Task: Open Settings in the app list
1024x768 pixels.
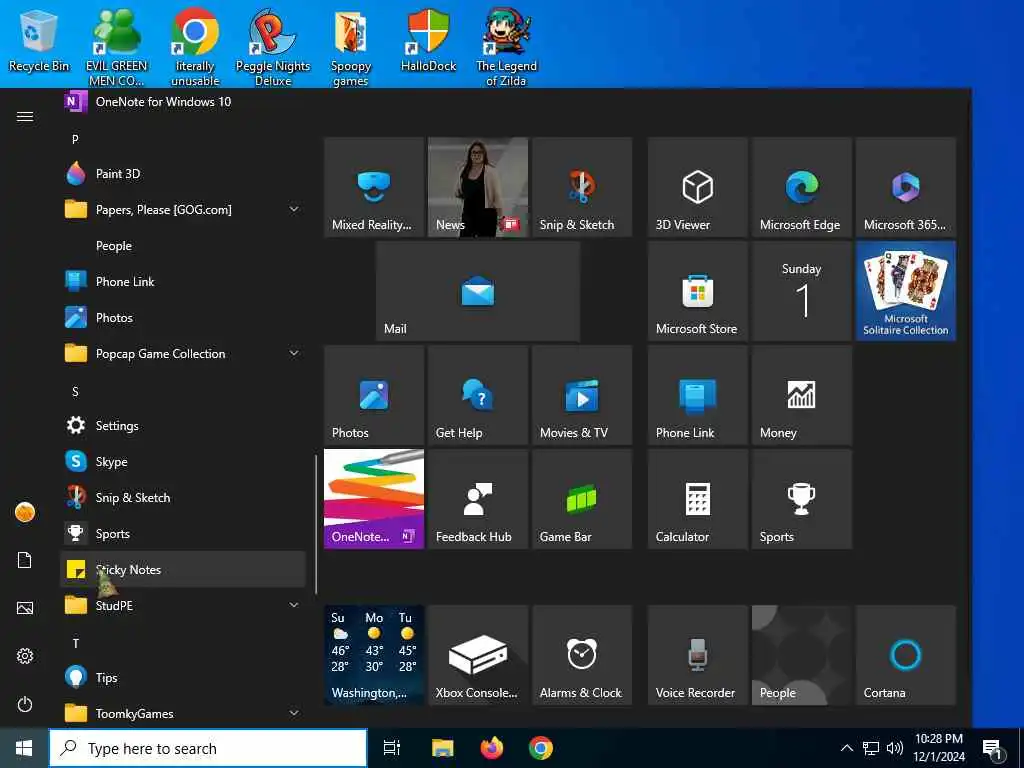Action: pos(182,426)
